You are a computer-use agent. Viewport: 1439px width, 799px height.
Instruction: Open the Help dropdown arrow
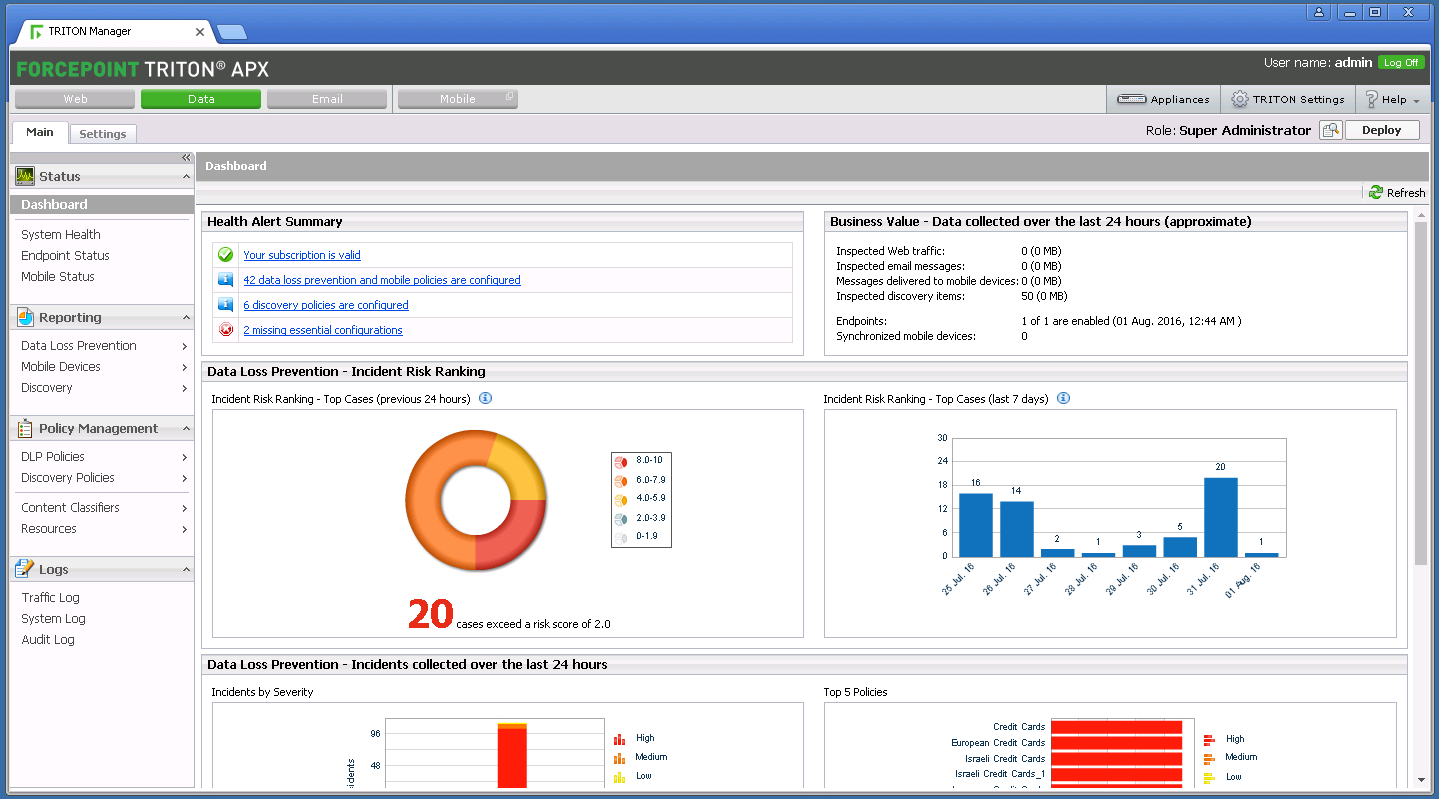(1417, 101)
